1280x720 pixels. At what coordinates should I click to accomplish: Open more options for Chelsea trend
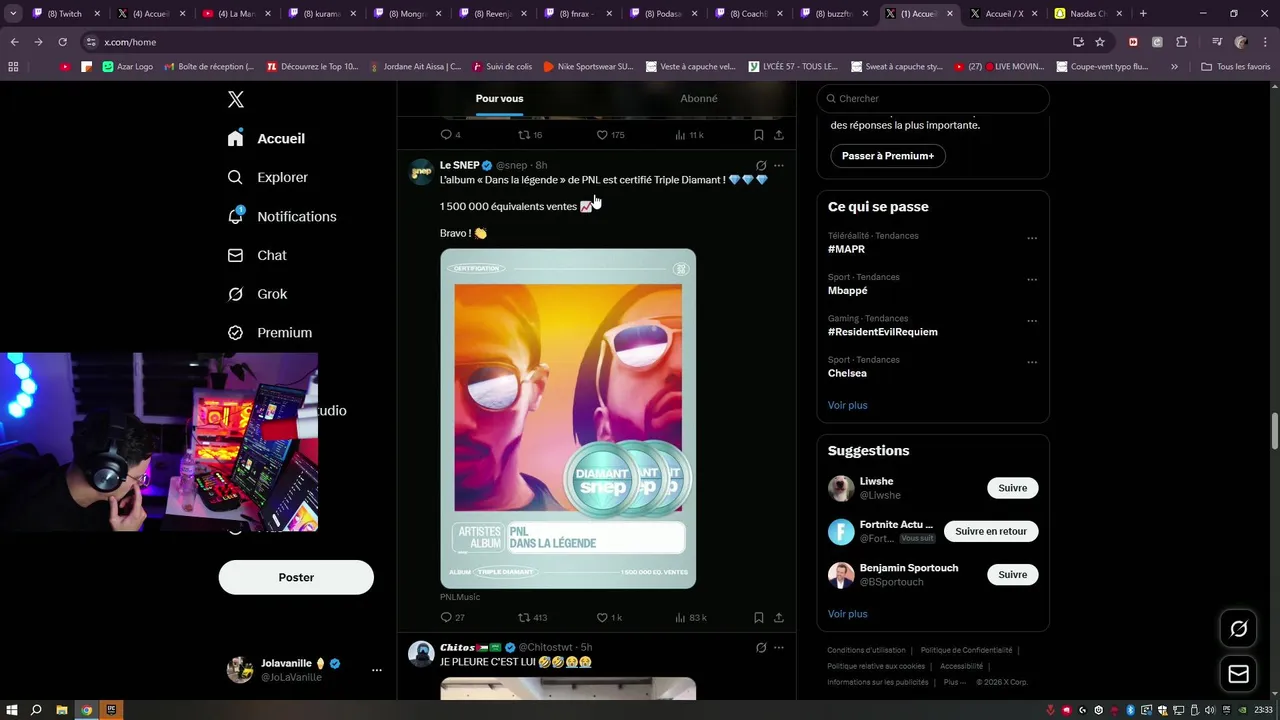1032,362
